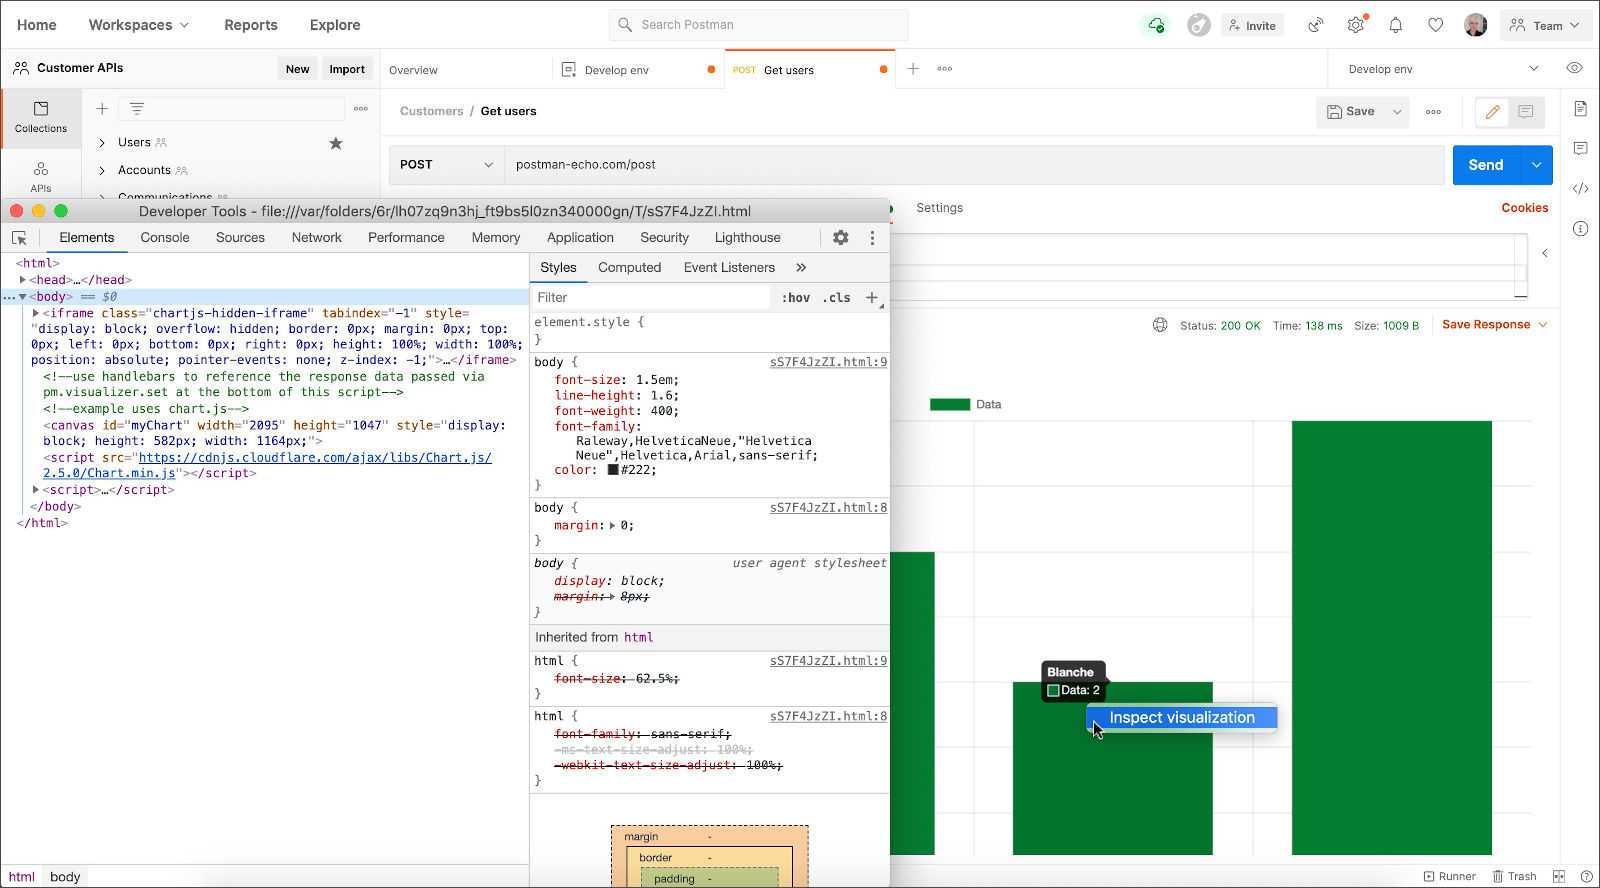Screen dimensions: 1600x888
Task: Open the Lighthouse tab in DevTools
Action: point(748,238)
